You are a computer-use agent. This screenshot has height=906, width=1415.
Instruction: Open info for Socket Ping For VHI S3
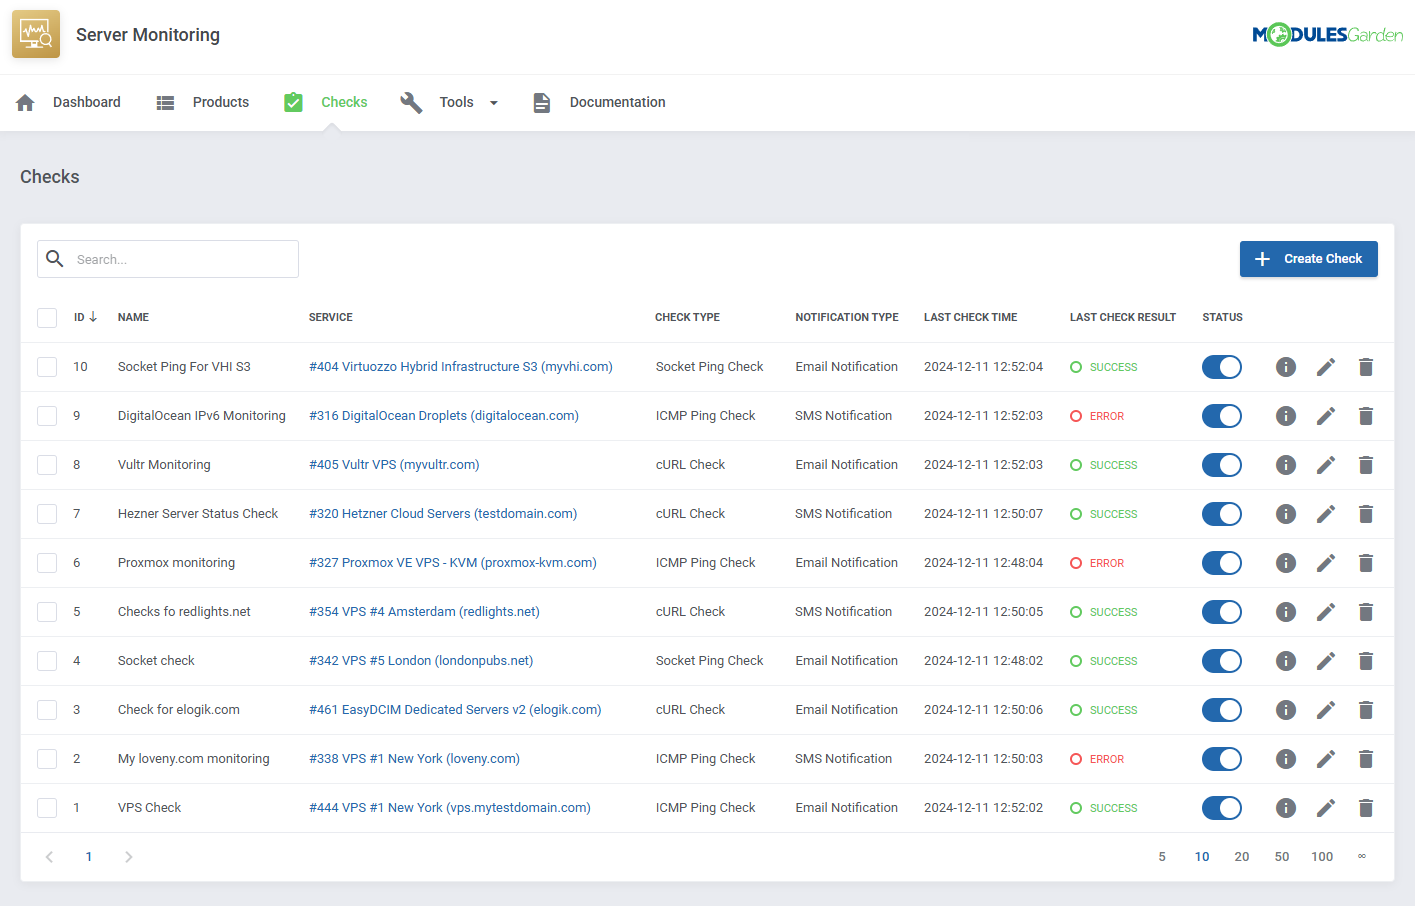pos(1286,367)
